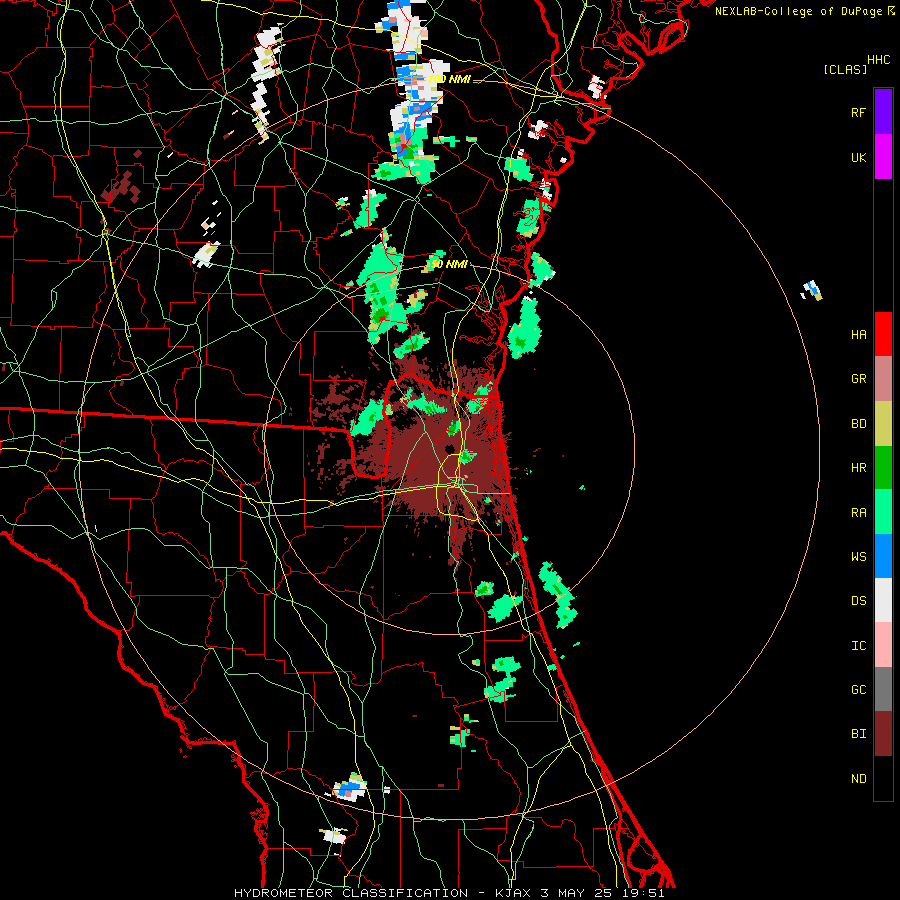Click the WS blue legend swatch
Screen dimensions: 900x900
click(x=883, y=556)
